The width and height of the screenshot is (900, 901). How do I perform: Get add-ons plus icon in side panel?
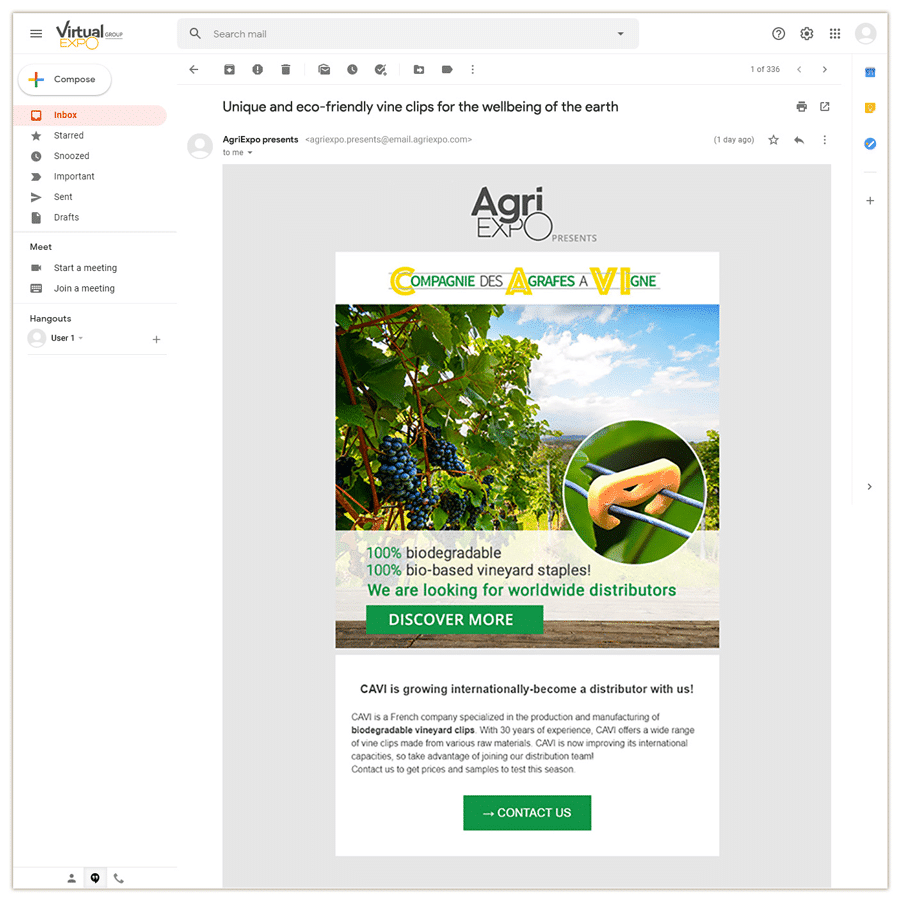[870, 201]
